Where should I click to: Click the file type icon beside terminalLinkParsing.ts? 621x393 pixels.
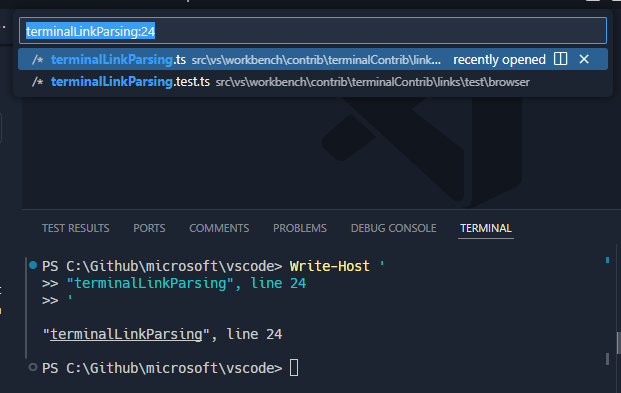pyautogui.click(x=38, y=60)
